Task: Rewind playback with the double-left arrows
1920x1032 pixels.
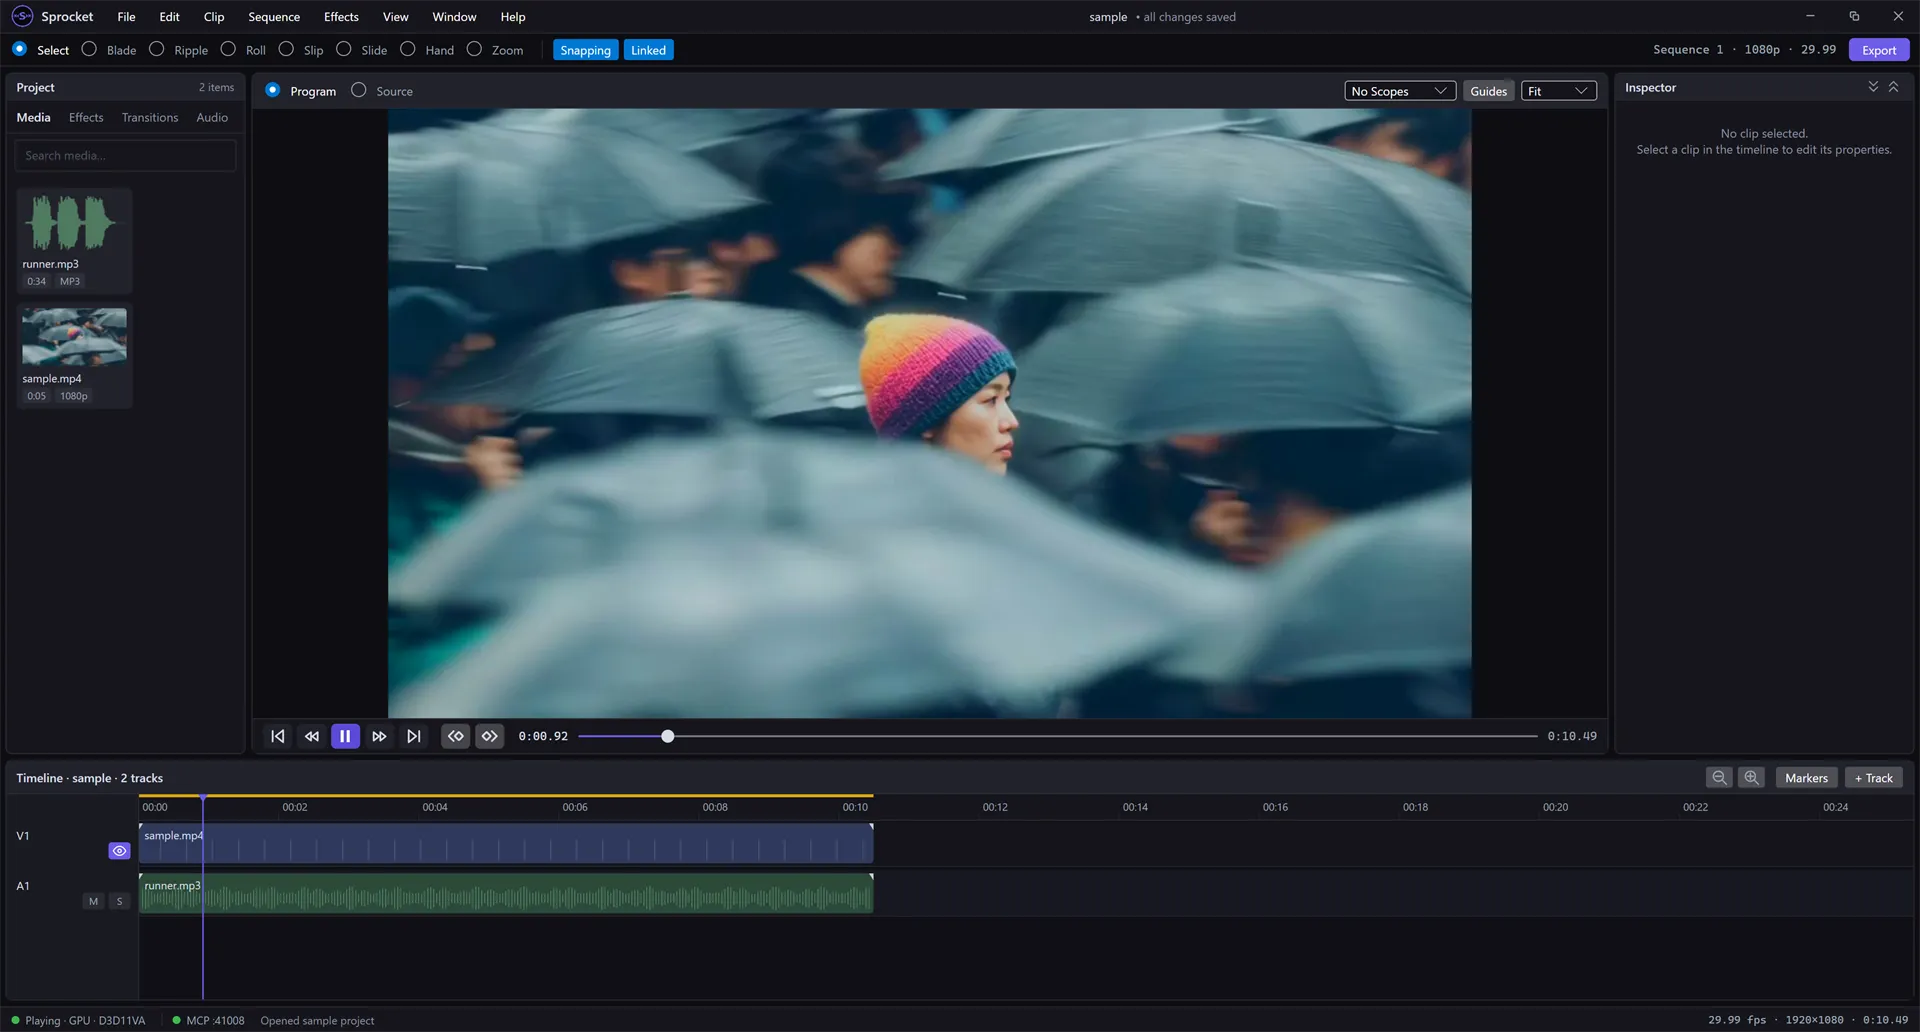Action: [311, 736]
